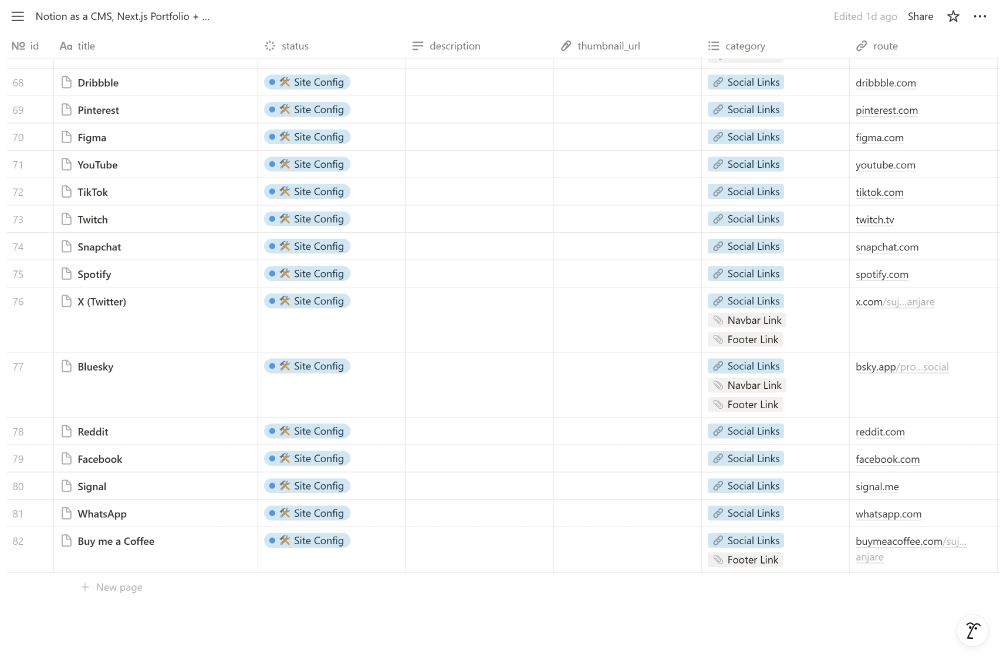Screen dimensions: 1000x658
Task: Click the Navbar Link tag in X (Twitter) row
Action: pos(746,321)
